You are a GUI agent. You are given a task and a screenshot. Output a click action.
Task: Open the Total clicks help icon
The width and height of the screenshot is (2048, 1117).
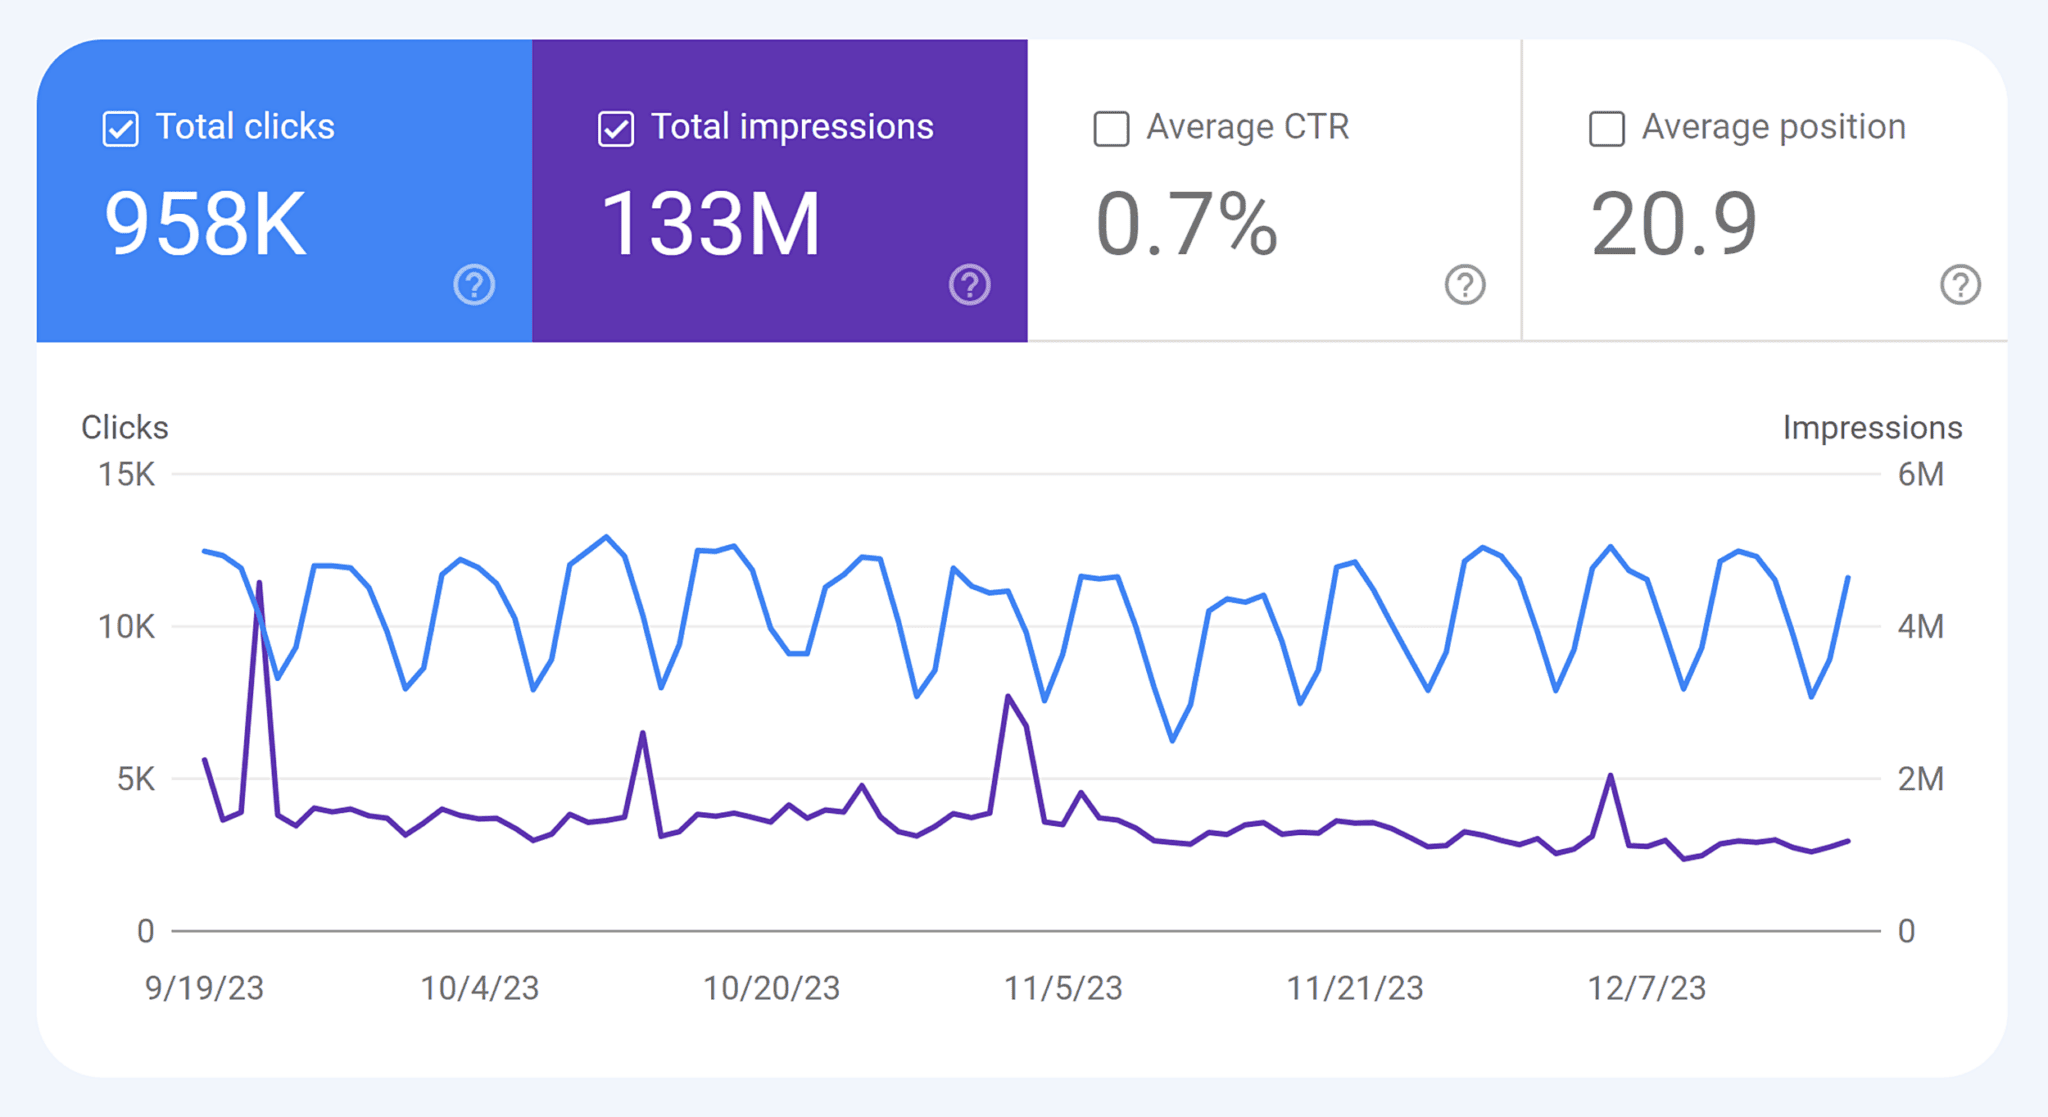click(x=474, y=285)
